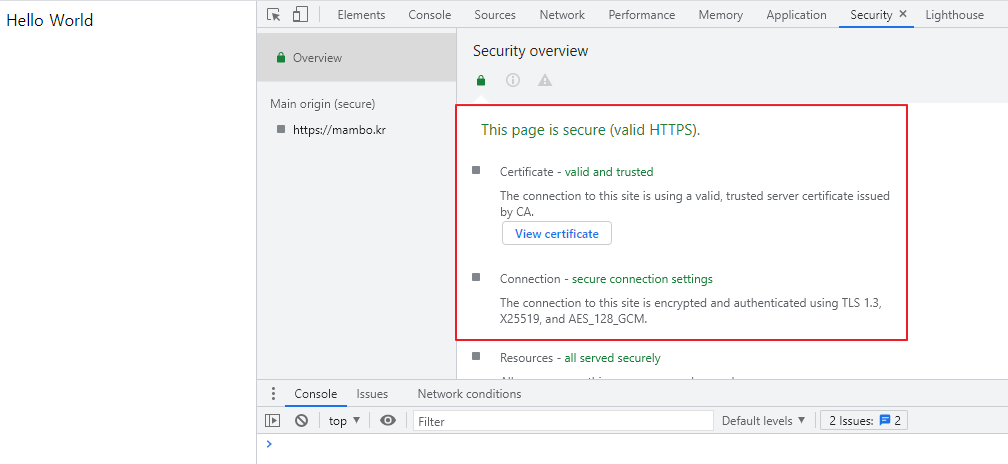Open the top JavaScript context dropdown
The width and height of the screenshot is (1008, 464).
click(x=344, y=421)
